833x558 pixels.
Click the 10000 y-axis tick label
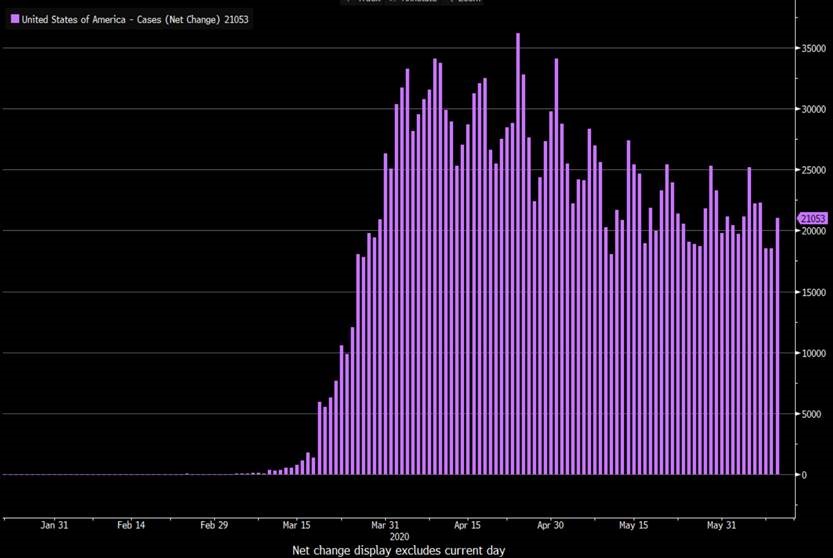(813, 353)
